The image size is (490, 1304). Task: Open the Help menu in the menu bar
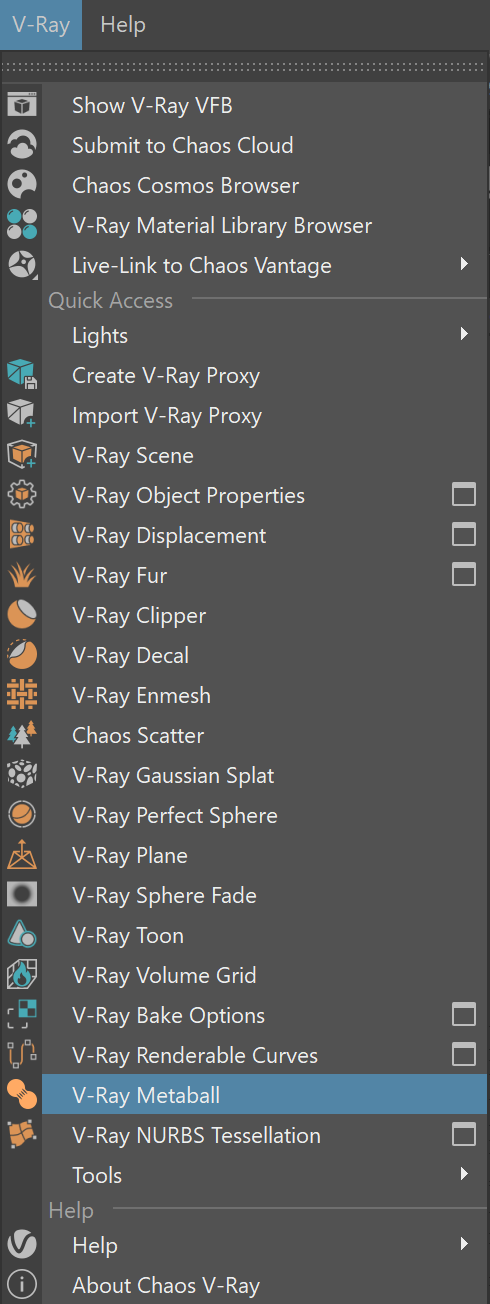(x=123, y=24)
